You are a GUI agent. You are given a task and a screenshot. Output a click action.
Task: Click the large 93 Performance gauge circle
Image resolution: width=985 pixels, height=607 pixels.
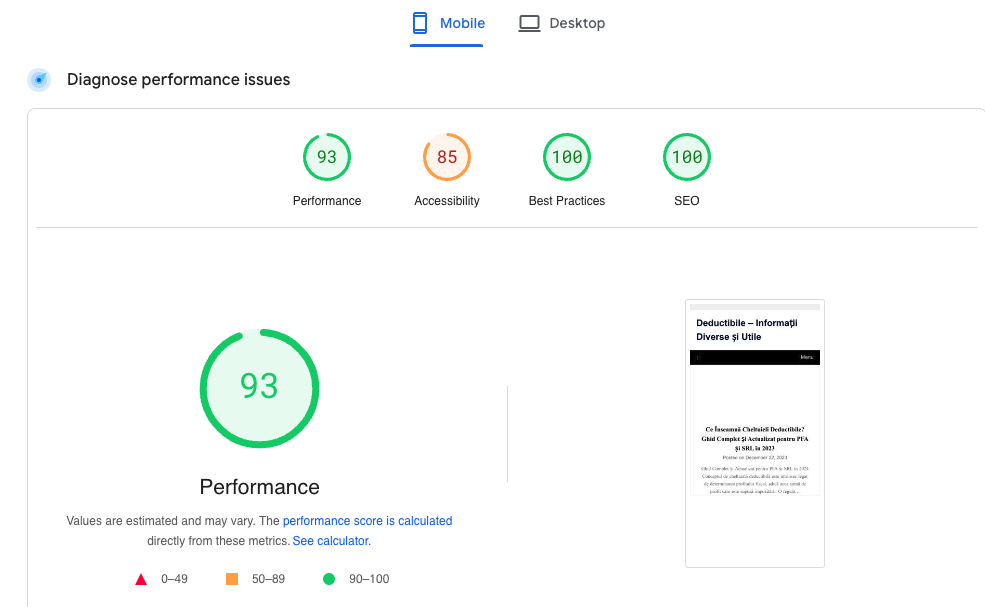[x=260, y=387]
